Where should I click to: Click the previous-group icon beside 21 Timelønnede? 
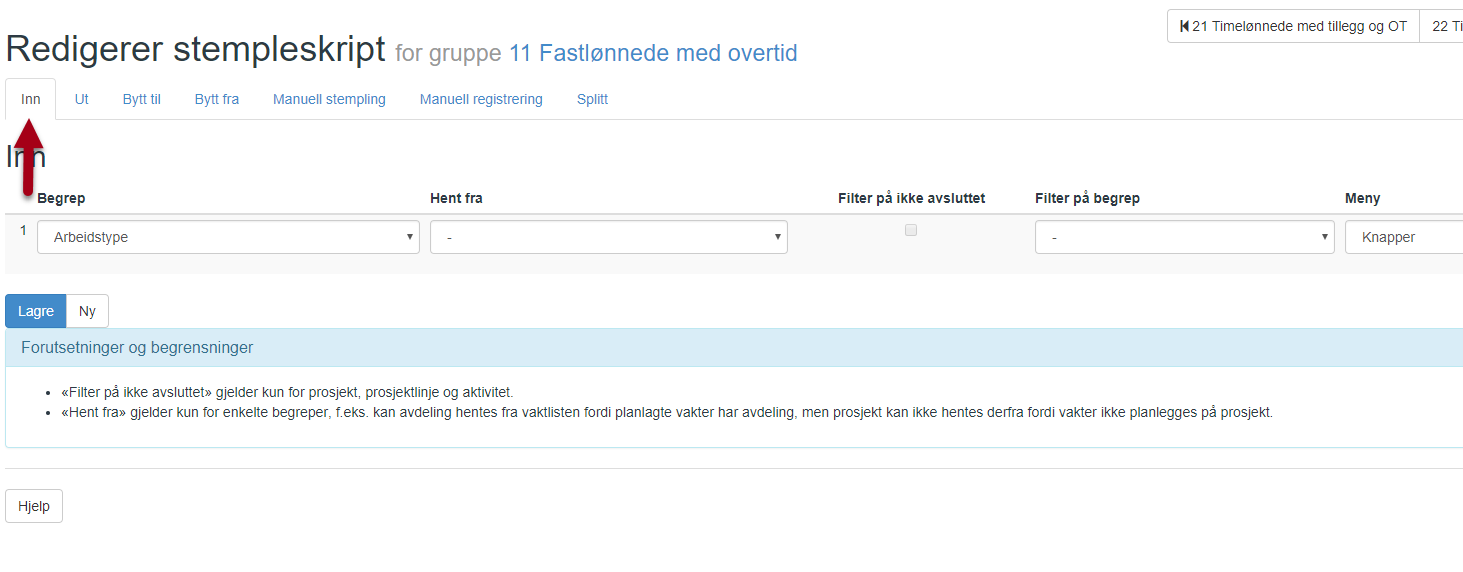tap(1185, 27)
